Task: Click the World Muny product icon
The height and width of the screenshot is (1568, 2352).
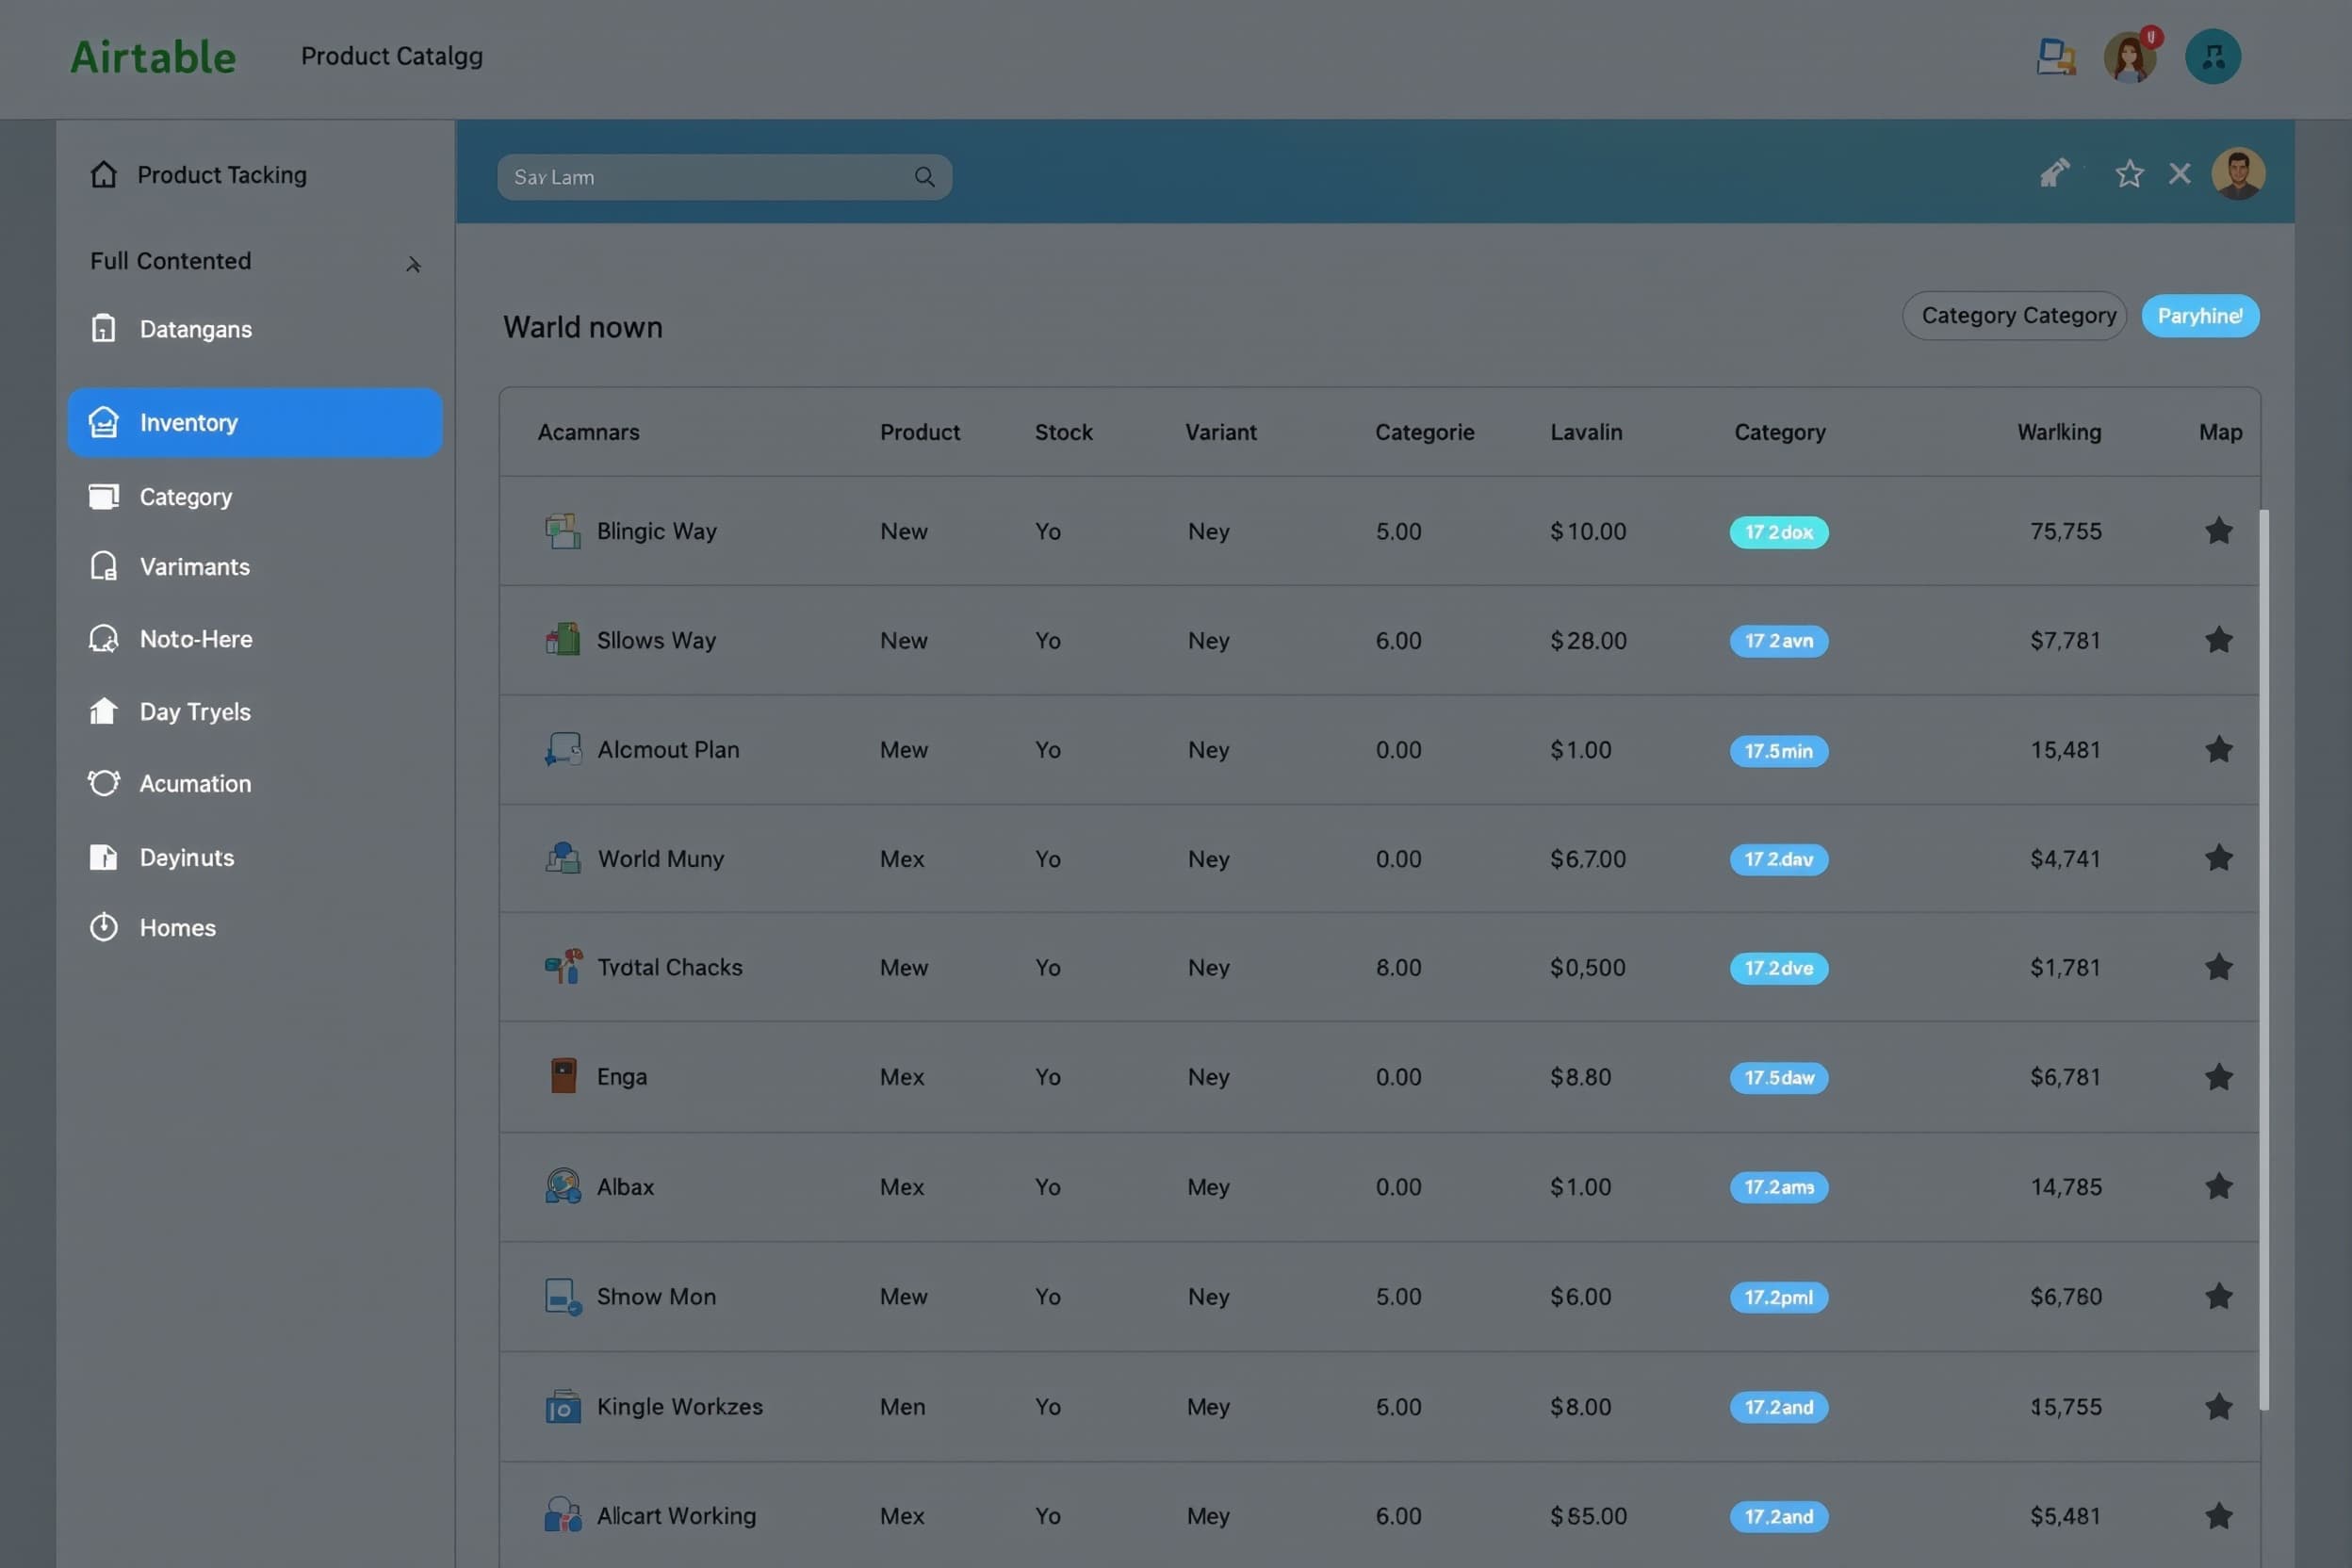Action: coord(563,858)
